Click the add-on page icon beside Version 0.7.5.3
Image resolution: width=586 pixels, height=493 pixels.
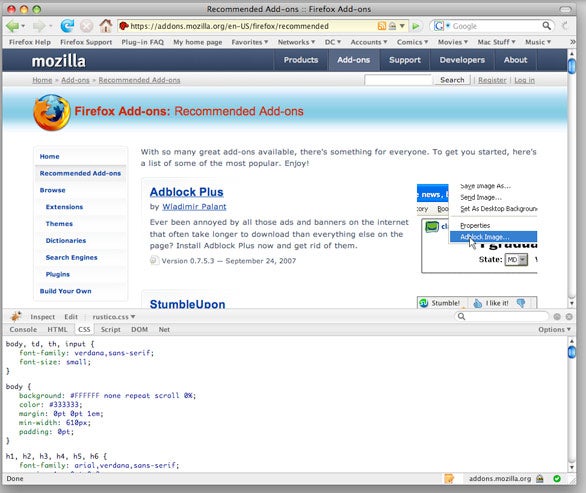pos(154,260)
